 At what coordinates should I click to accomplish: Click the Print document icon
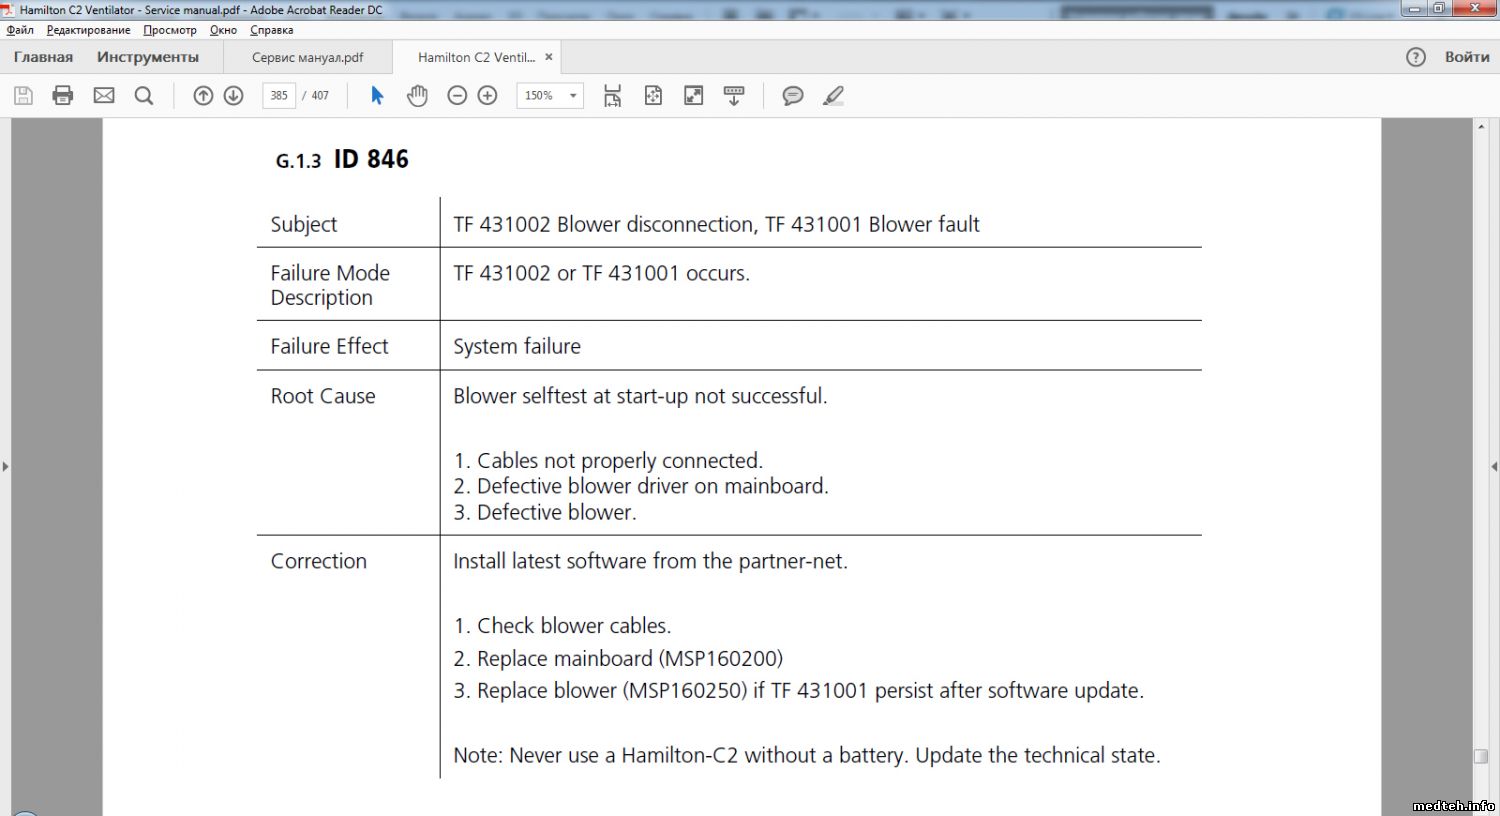click(63, 96)
